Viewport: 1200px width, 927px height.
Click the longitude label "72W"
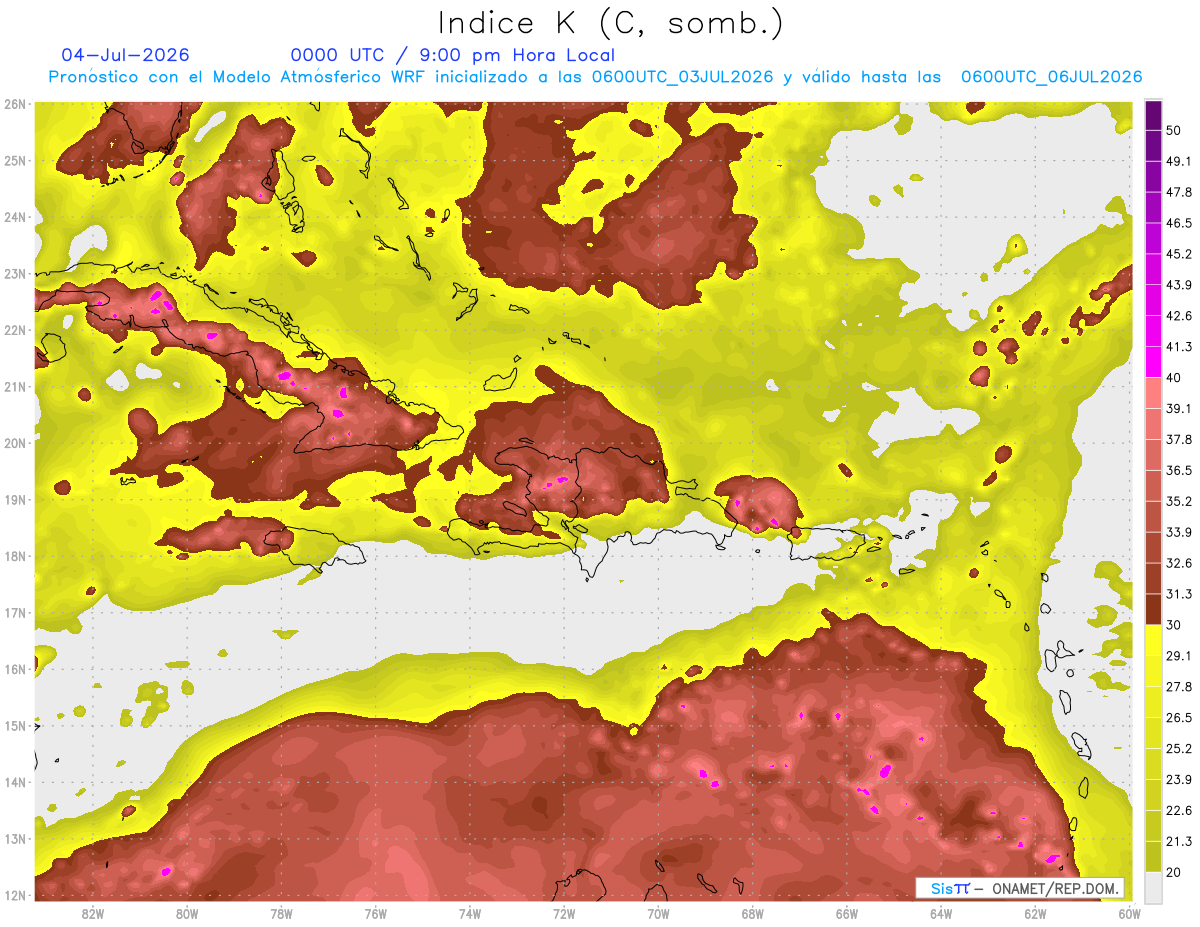pyautogui.click(x=564, y=913)
